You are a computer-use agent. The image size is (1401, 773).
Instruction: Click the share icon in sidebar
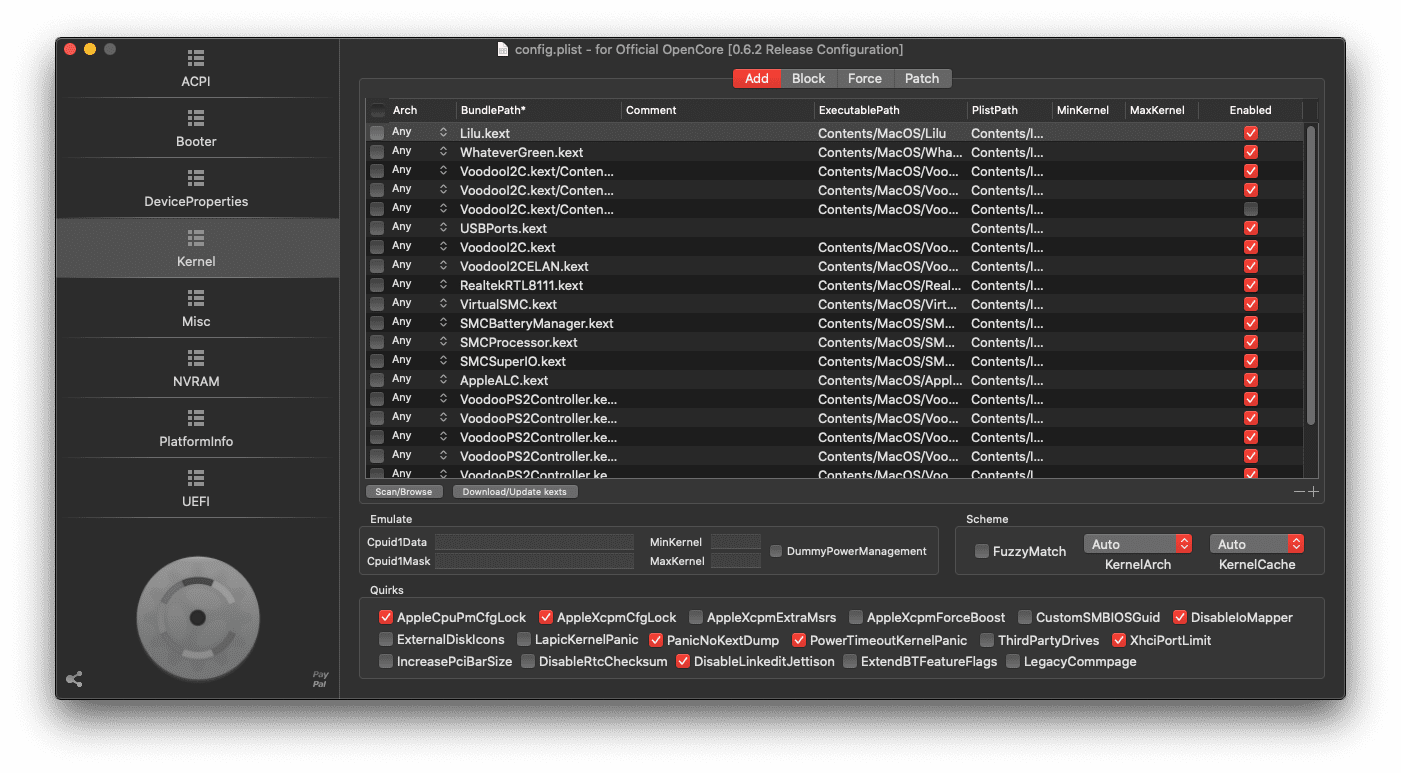coord(74,679)
